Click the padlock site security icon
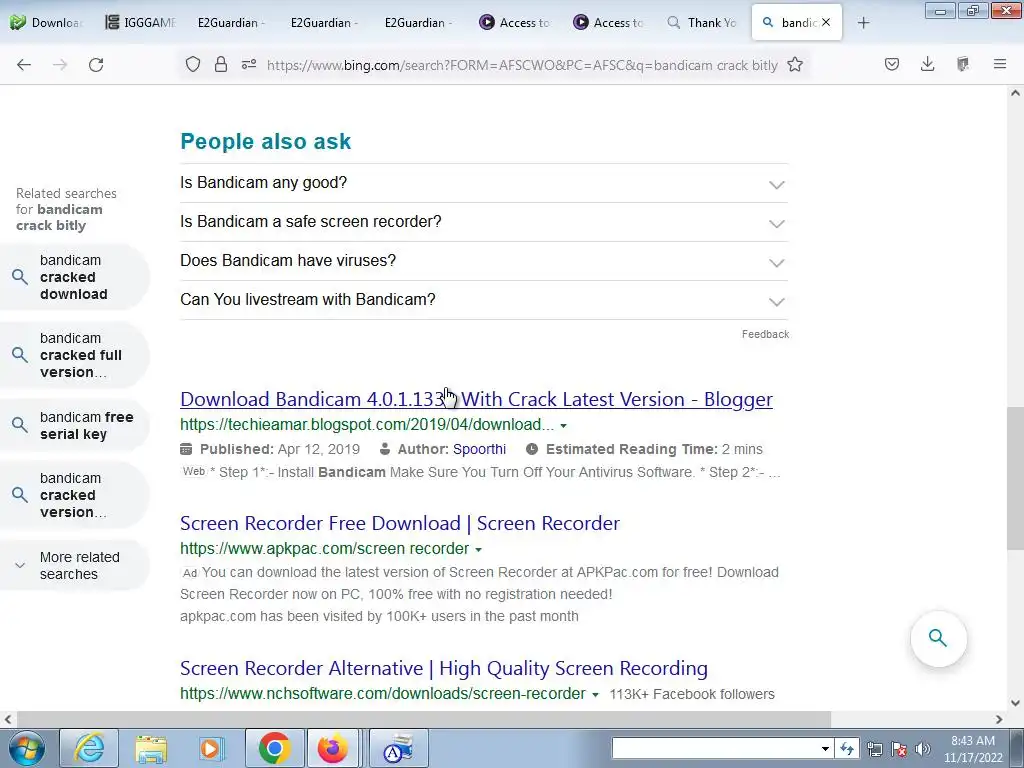The height and width of the screenshot is (768, 1024). click(221, 64)
